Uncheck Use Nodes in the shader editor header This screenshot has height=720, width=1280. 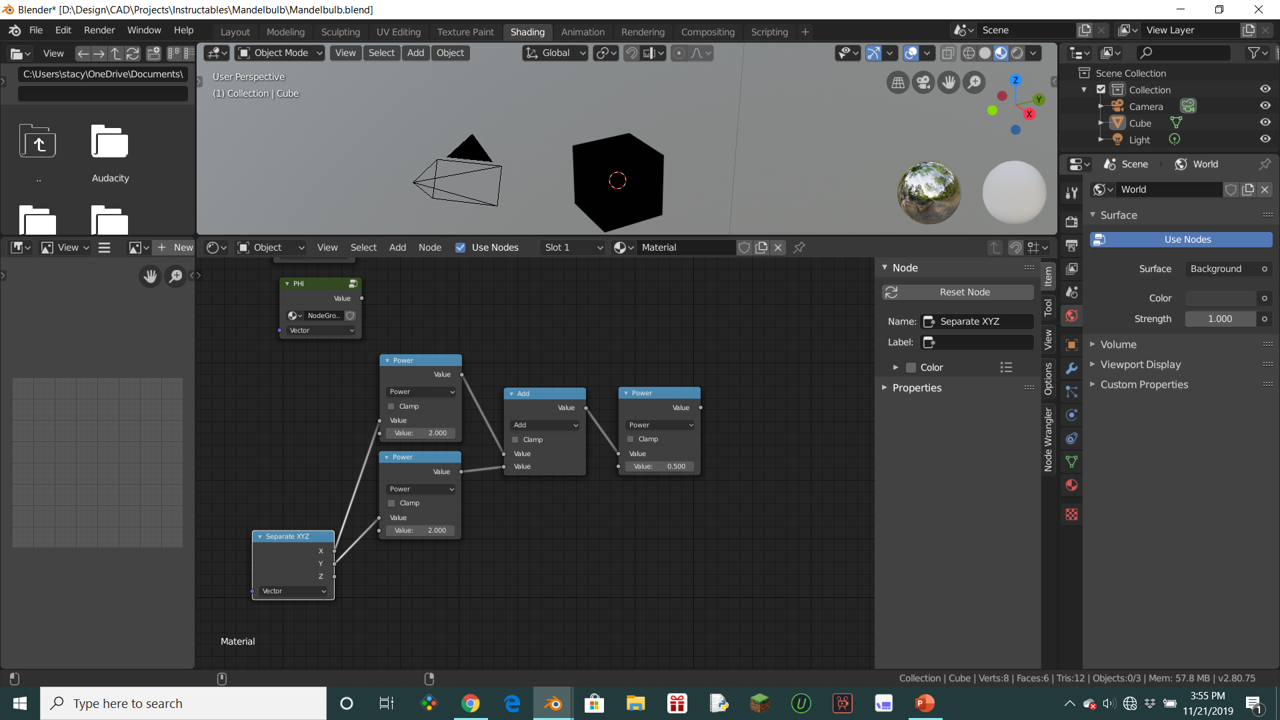click(461, 247)
